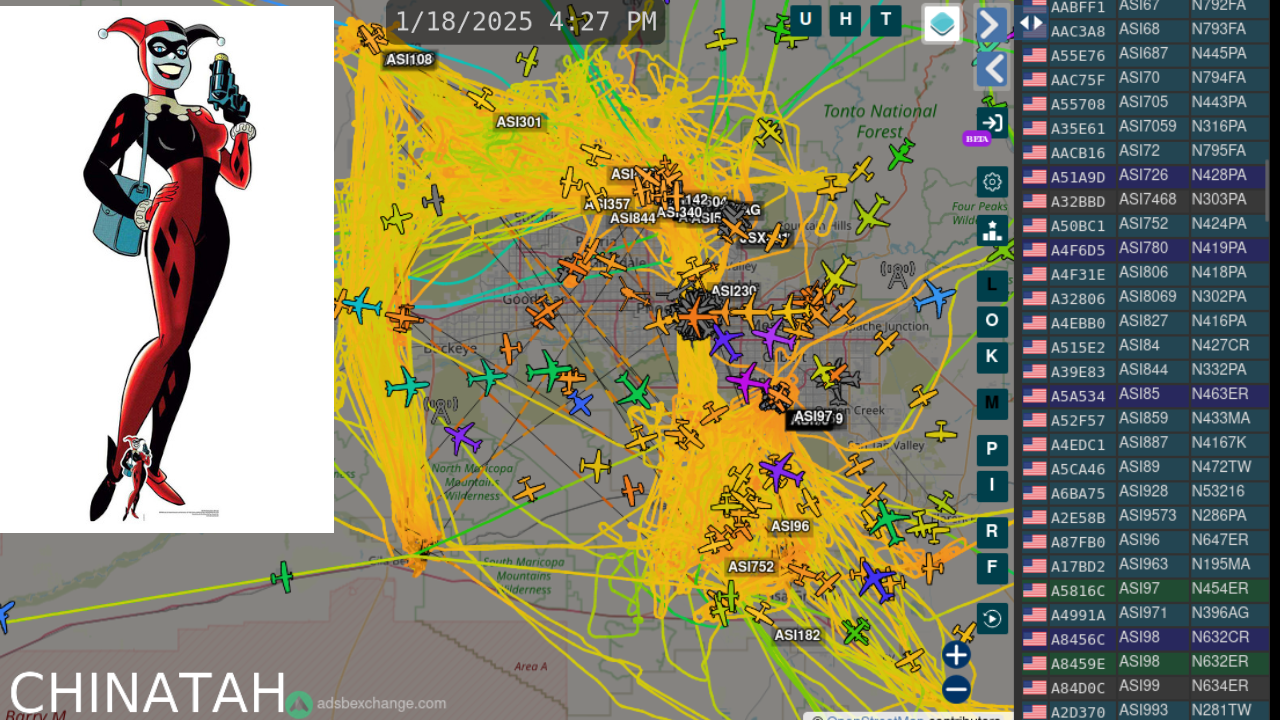1280x720 pixels.
Task: Select table row with hex A5A534
Action: [x=1145, y=395]
